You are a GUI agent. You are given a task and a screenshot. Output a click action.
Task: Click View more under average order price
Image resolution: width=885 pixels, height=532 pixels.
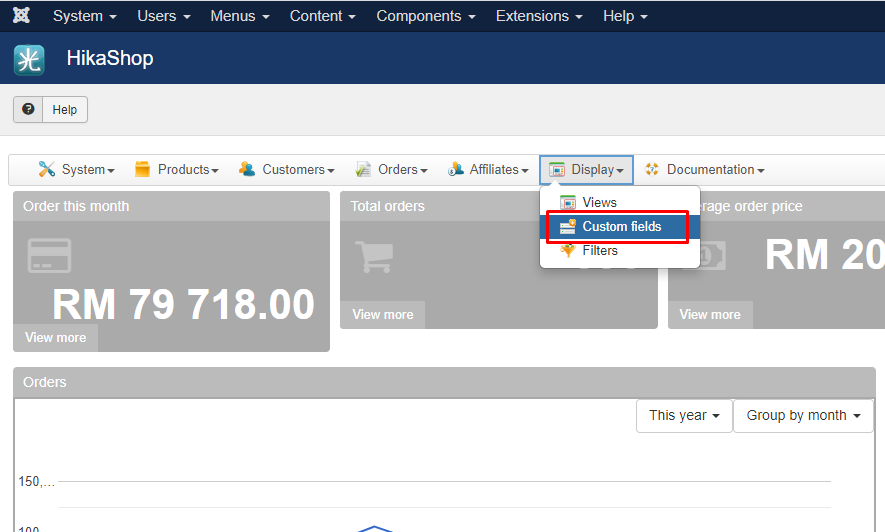coord(710,314)
